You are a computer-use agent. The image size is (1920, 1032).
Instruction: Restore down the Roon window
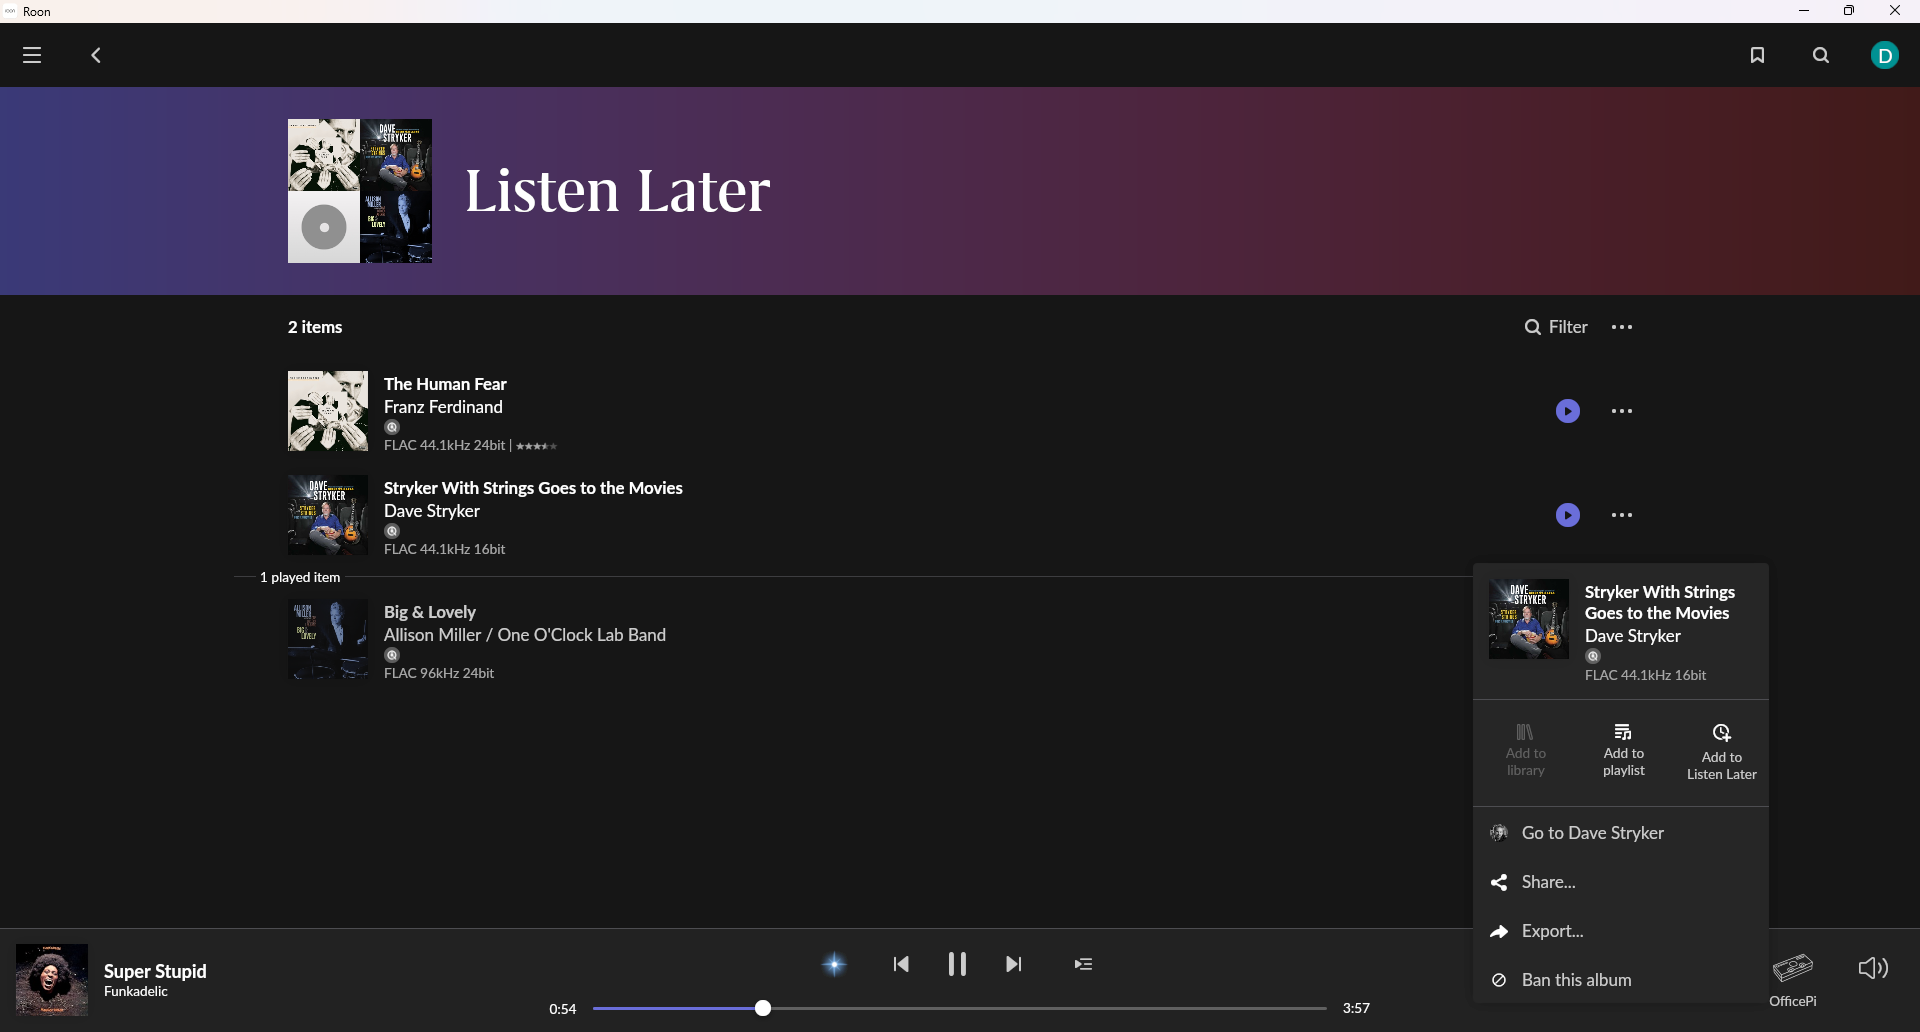click(x=1849, y=11)
